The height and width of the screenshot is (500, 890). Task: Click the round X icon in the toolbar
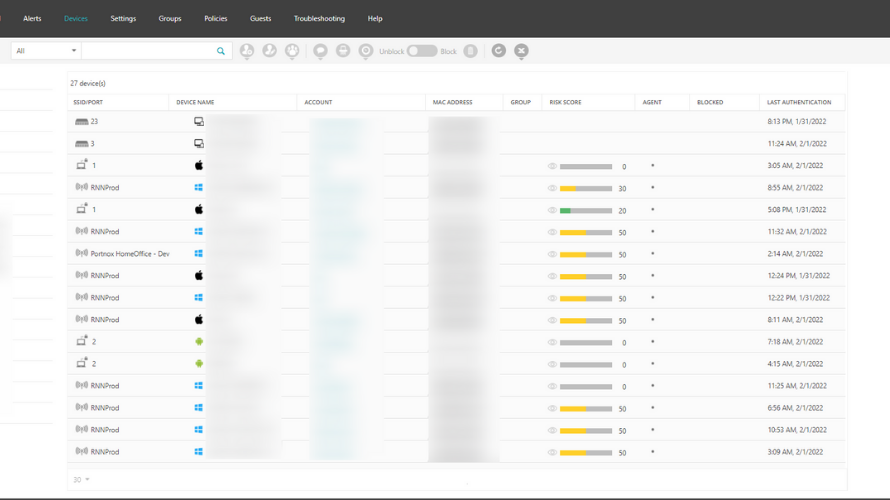click(521, 51)
